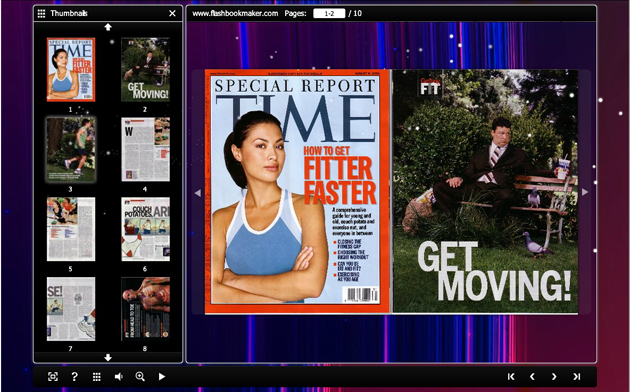Screen dimensions: 630x392
Task: Go to previous page in bottom toolbar
Action: pos(532,376)
